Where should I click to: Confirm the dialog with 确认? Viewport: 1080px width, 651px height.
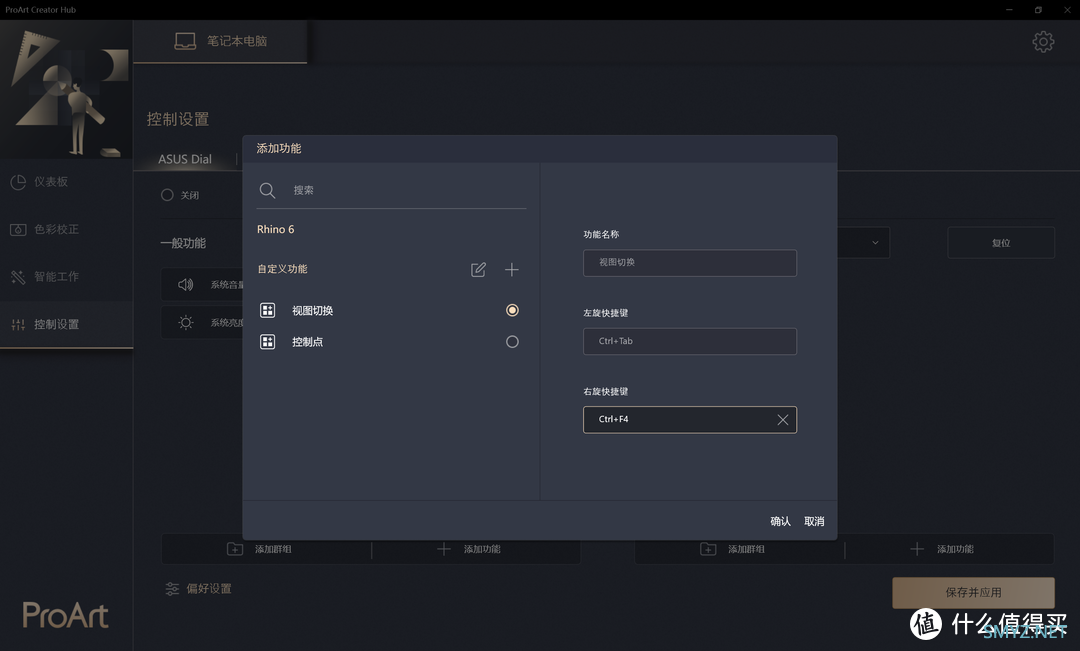pos(780,521)
